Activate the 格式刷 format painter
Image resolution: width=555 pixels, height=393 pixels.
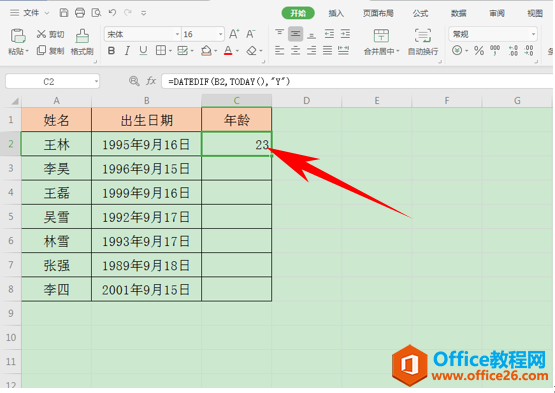point(82,42)
